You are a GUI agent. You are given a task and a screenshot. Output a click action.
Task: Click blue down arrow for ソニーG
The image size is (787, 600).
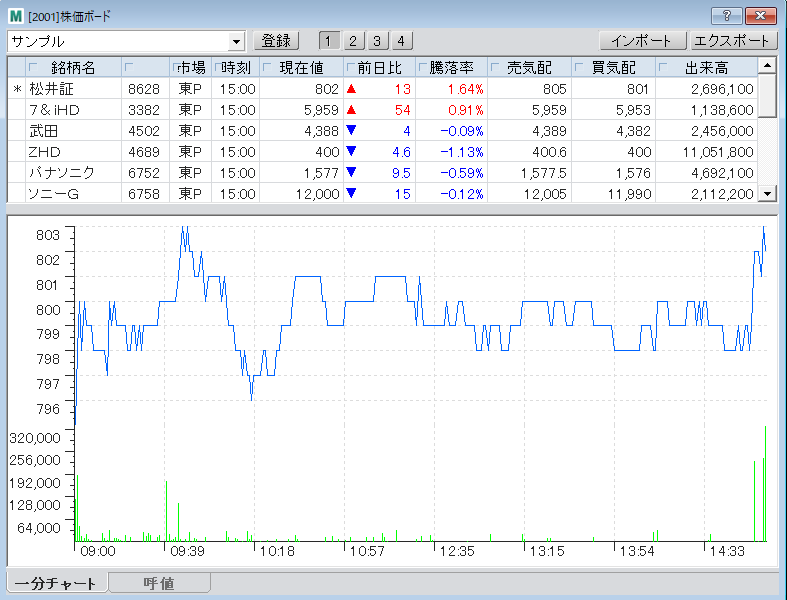click(x=350, y=194)
